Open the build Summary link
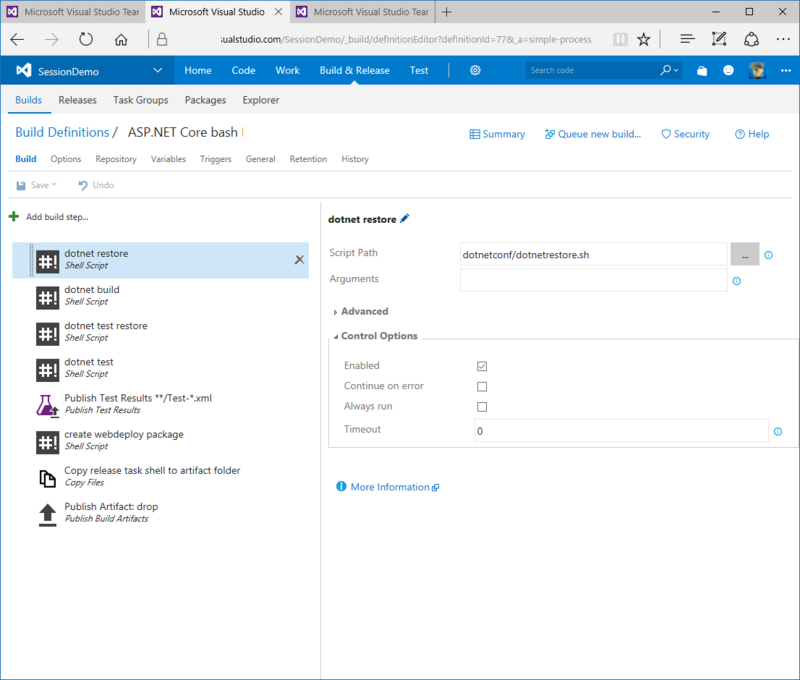 497,134
